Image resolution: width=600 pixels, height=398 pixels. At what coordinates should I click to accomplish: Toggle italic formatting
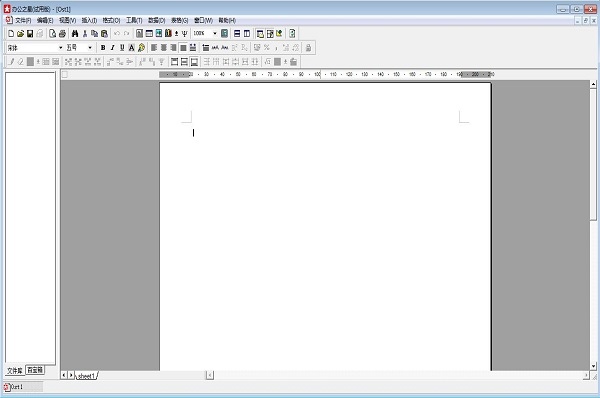point(112,48)
